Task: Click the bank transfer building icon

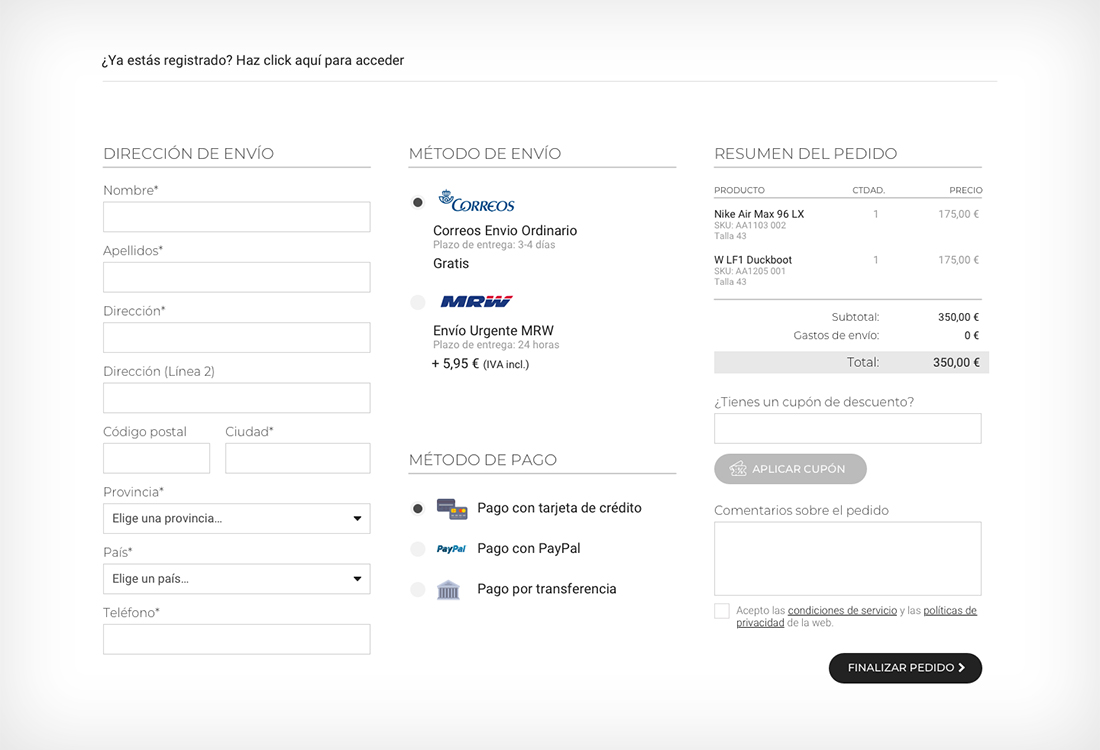Action: click(448, 589)
